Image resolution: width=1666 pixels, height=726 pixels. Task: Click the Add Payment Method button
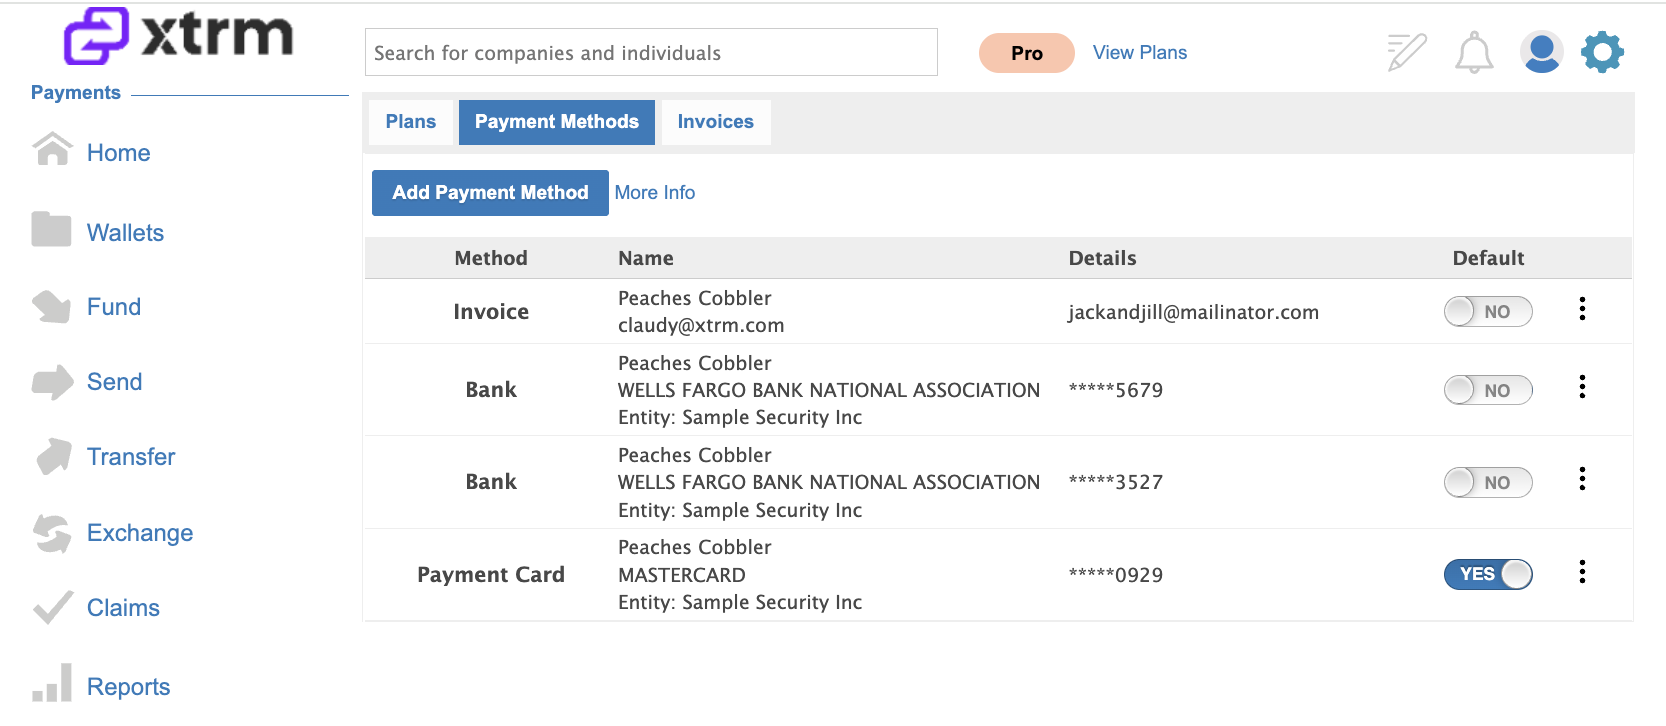click(490, 193)
